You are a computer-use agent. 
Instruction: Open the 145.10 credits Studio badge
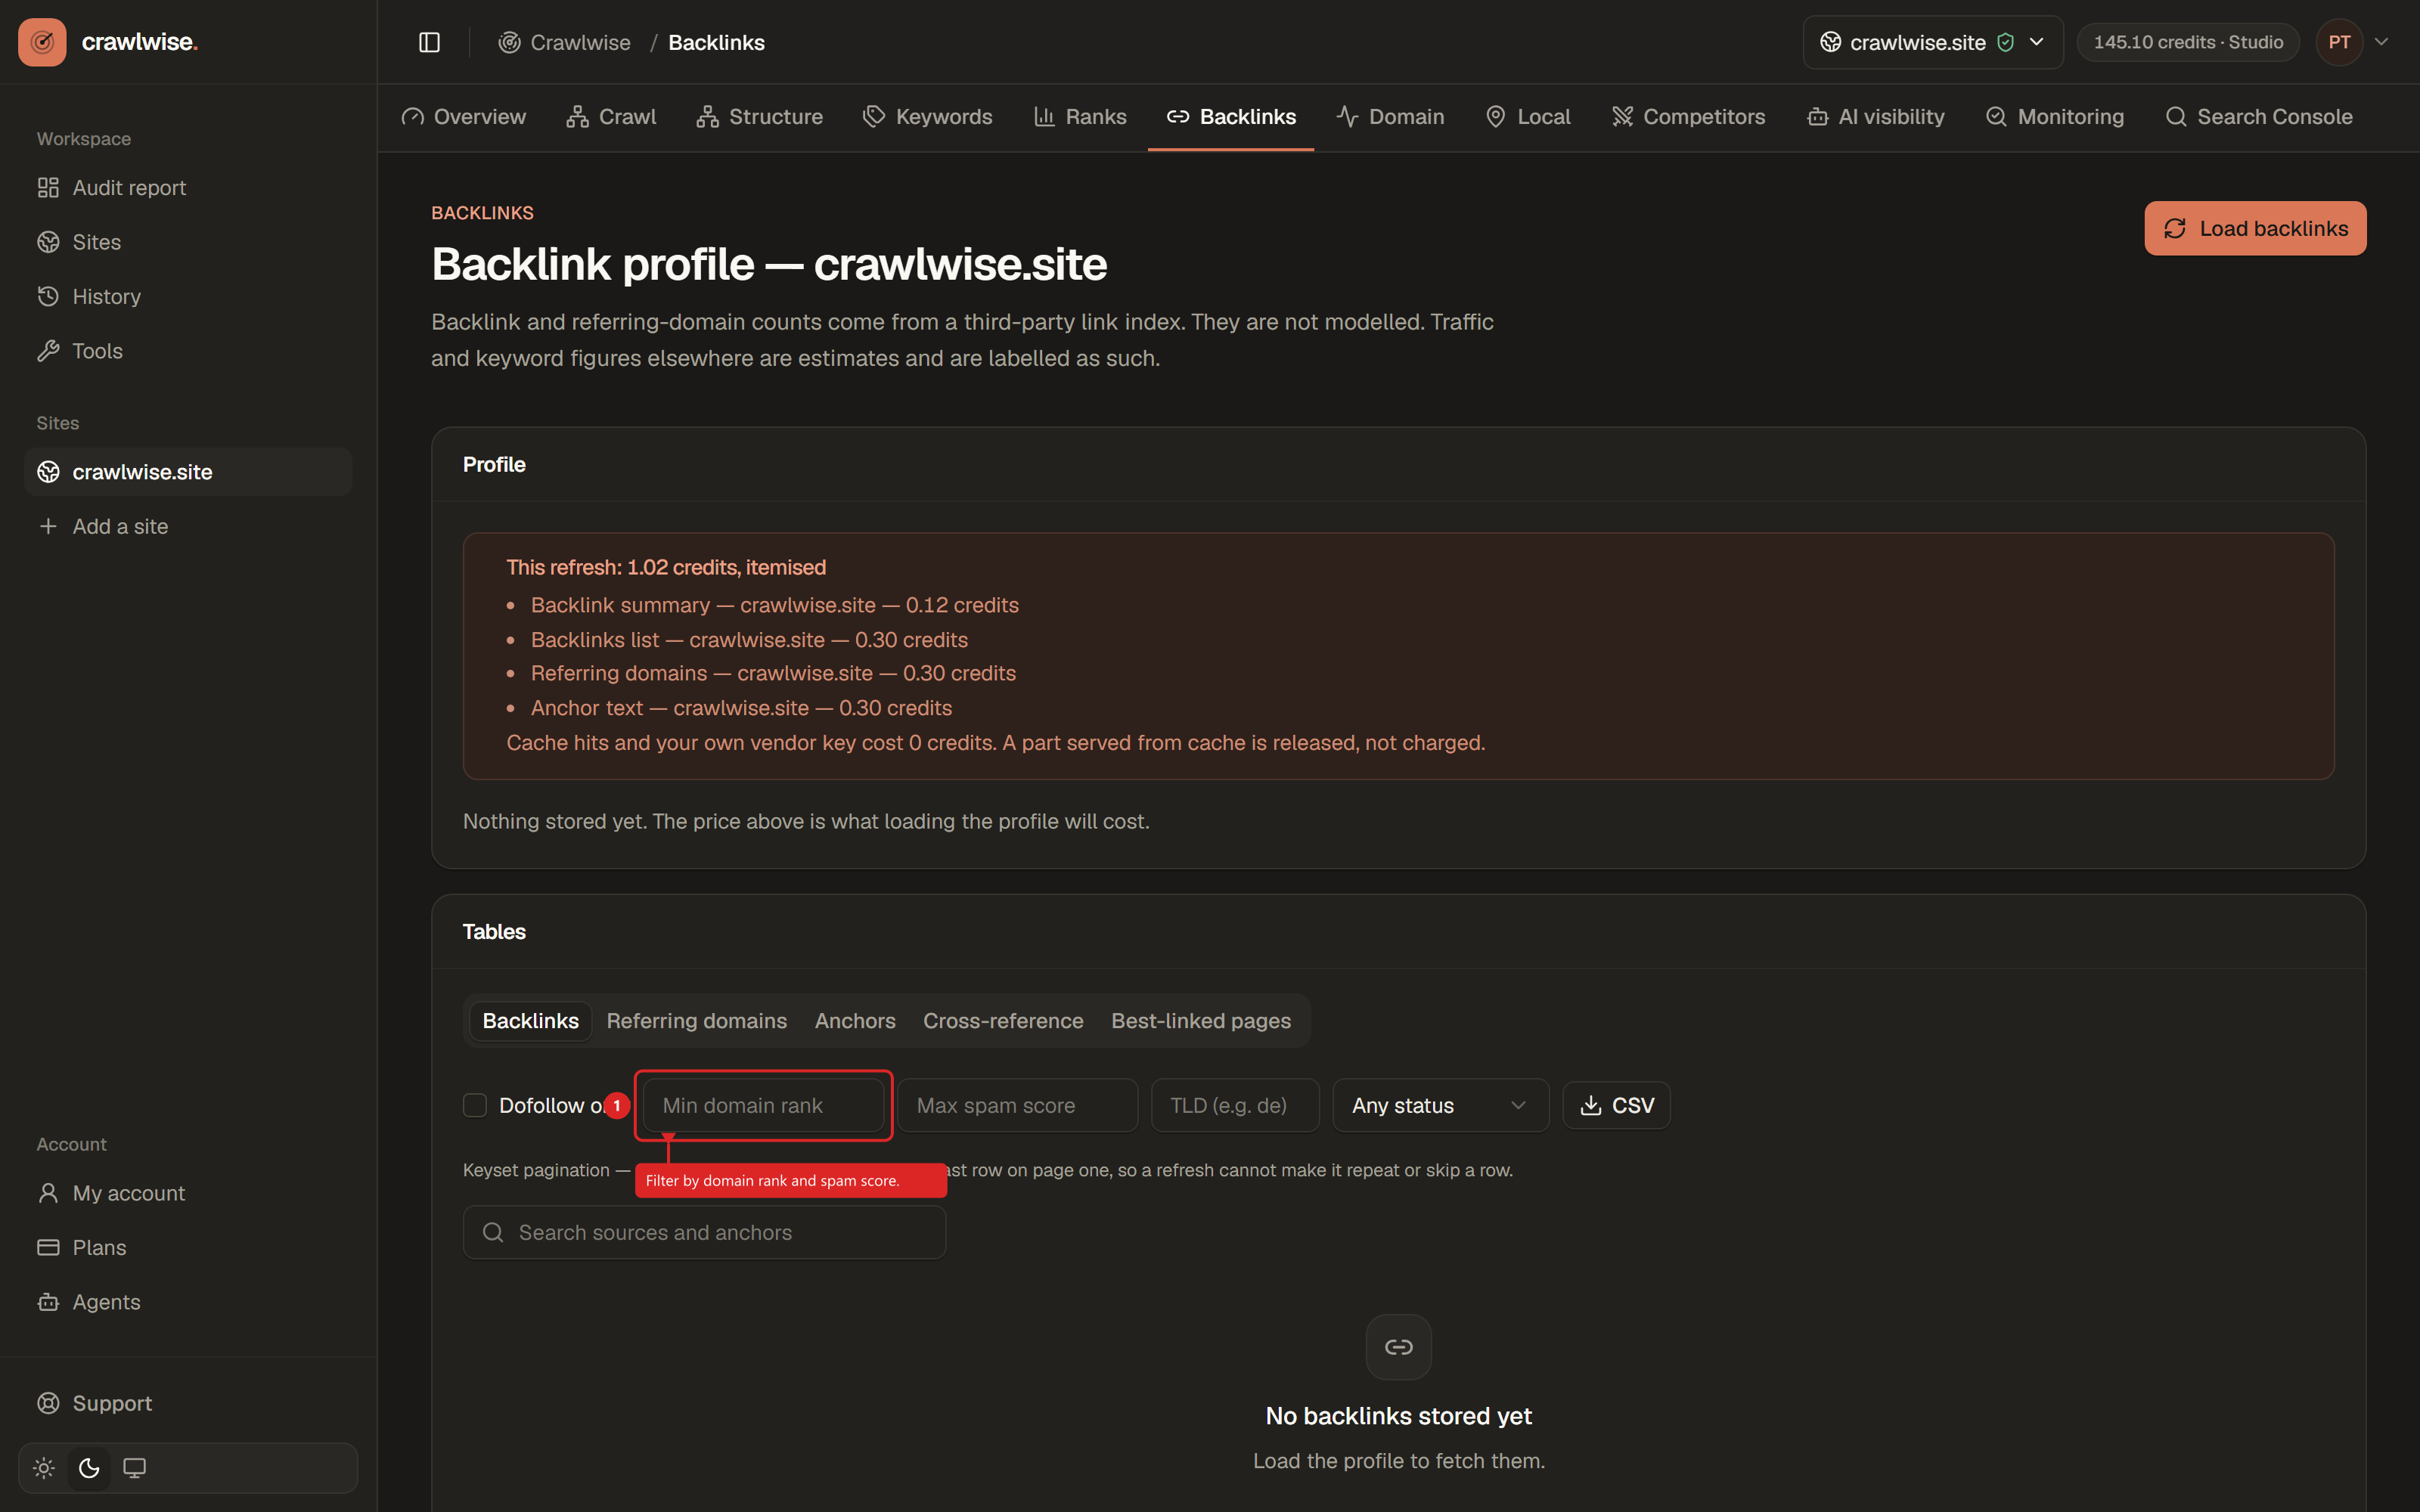point(2188,42)
